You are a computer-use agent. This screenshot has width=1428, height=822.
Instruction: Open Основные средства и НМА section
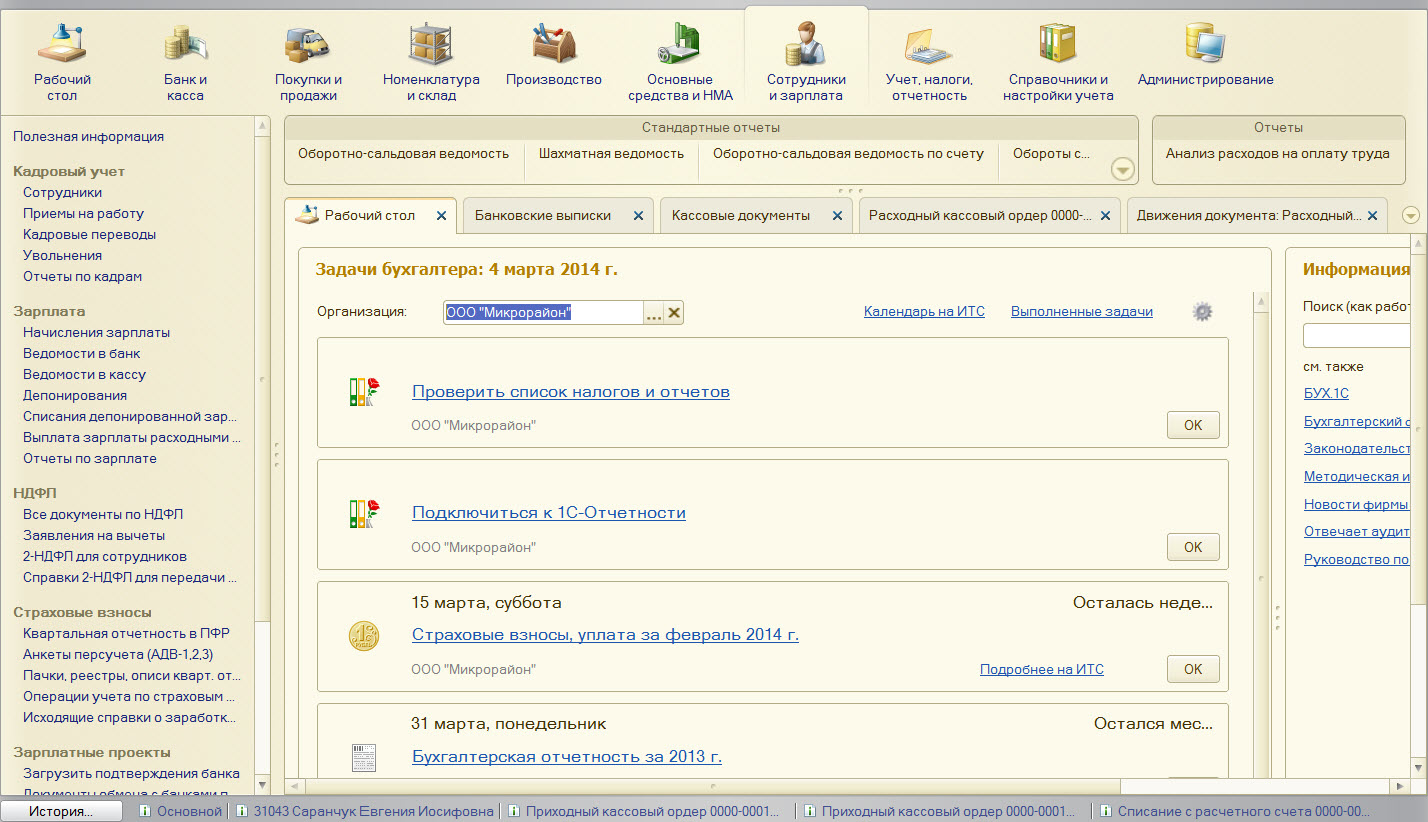point(679,46)
